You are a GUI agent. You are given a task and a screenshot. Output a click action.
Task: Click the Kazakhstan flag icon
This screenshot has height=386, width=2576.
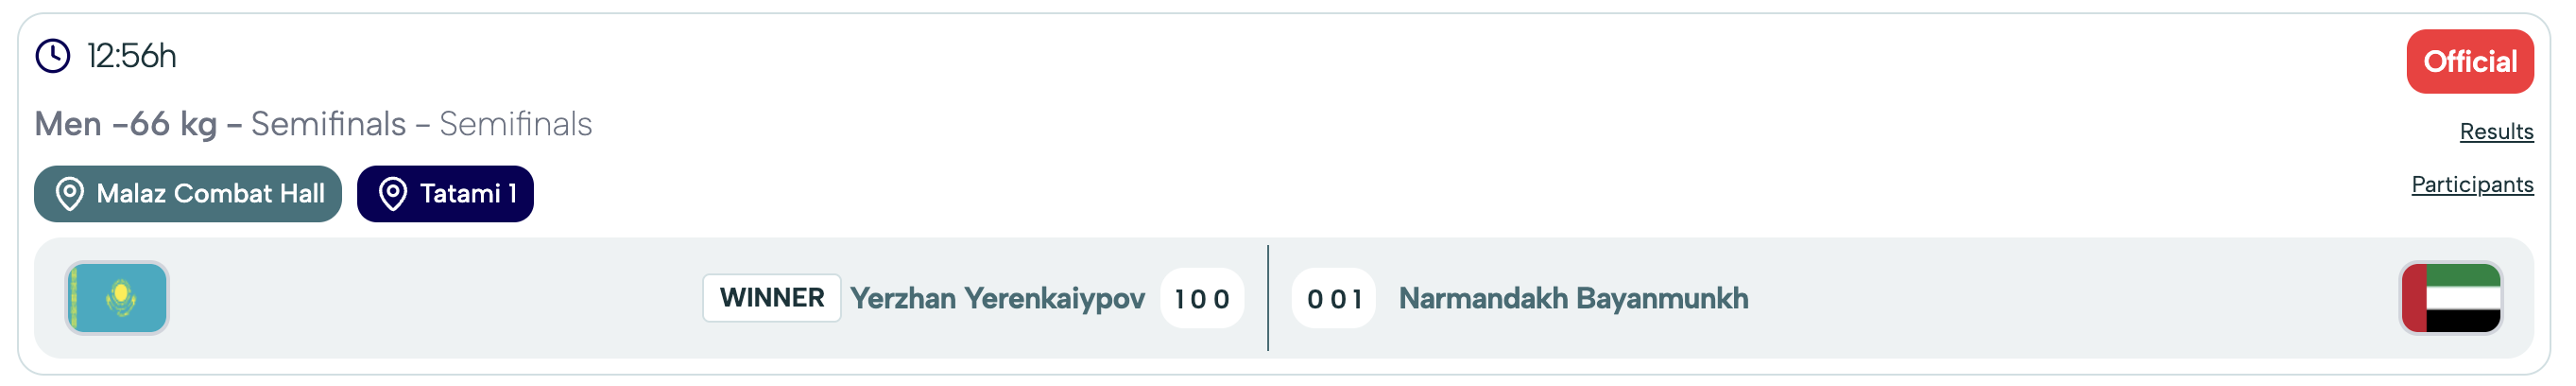coord(117,298)
